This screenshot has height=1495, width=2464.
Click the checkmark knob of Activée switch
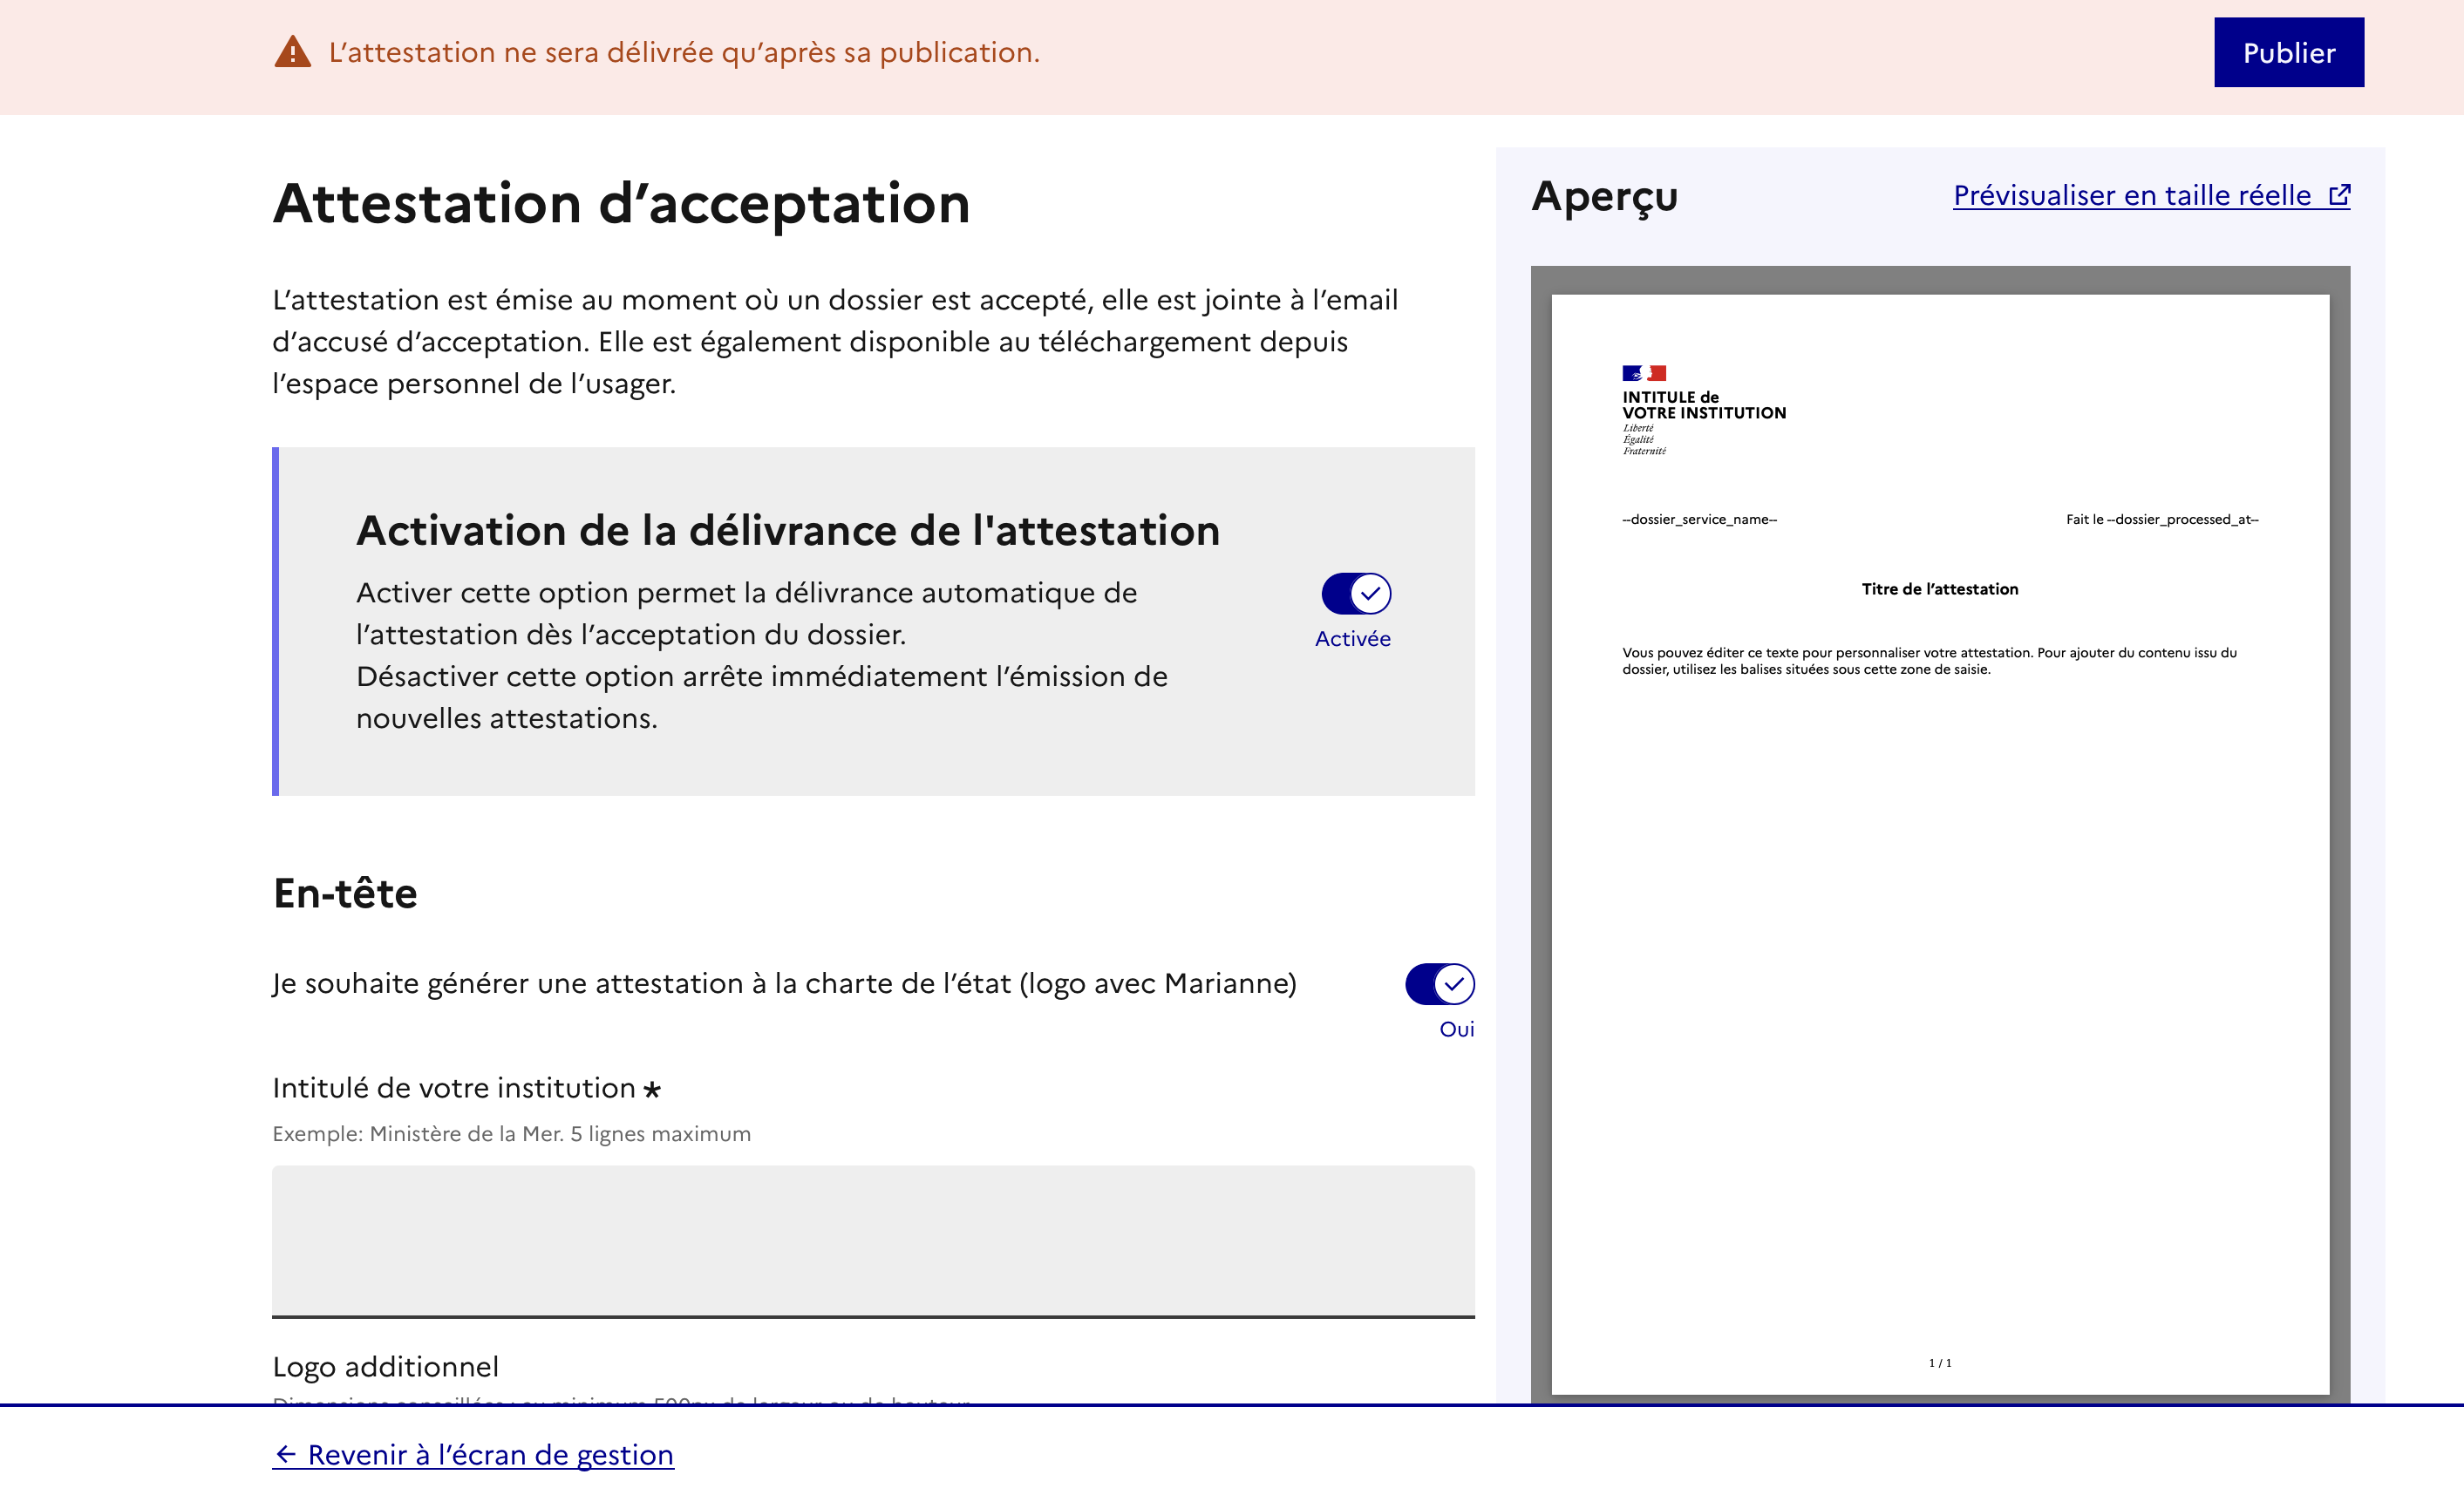coord(1370,594)
